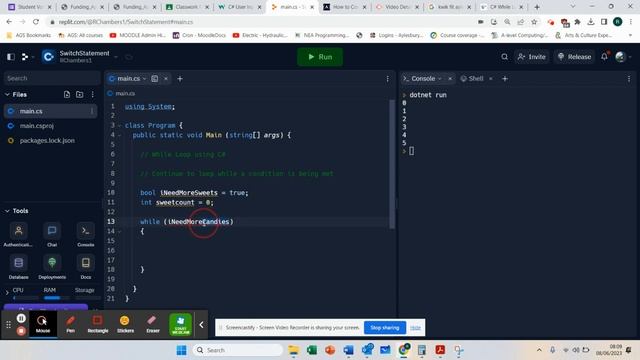
Task: Reload the browser page
Action: 36,22
